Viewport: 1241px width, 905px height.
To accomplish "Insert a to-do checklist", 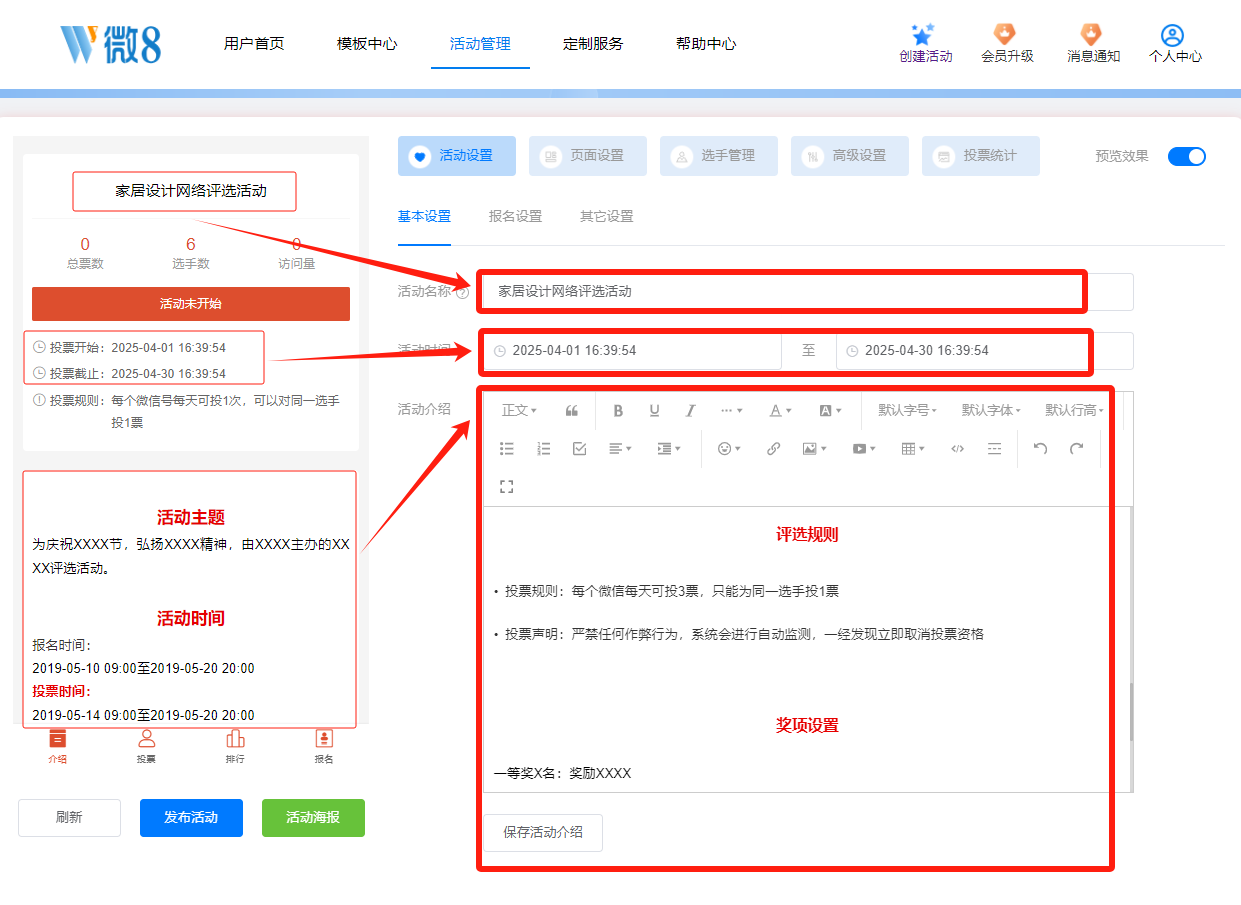I will [579, 449].
